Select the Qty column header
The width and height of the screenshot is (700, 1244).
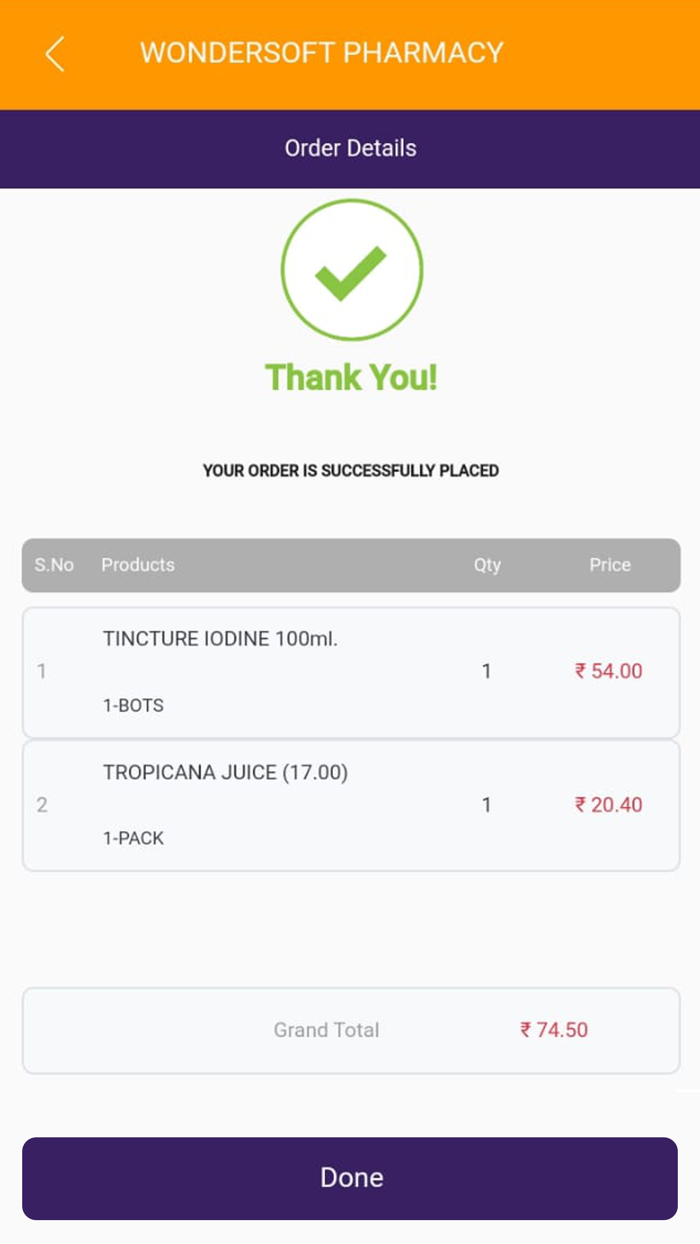click(487, 565)
